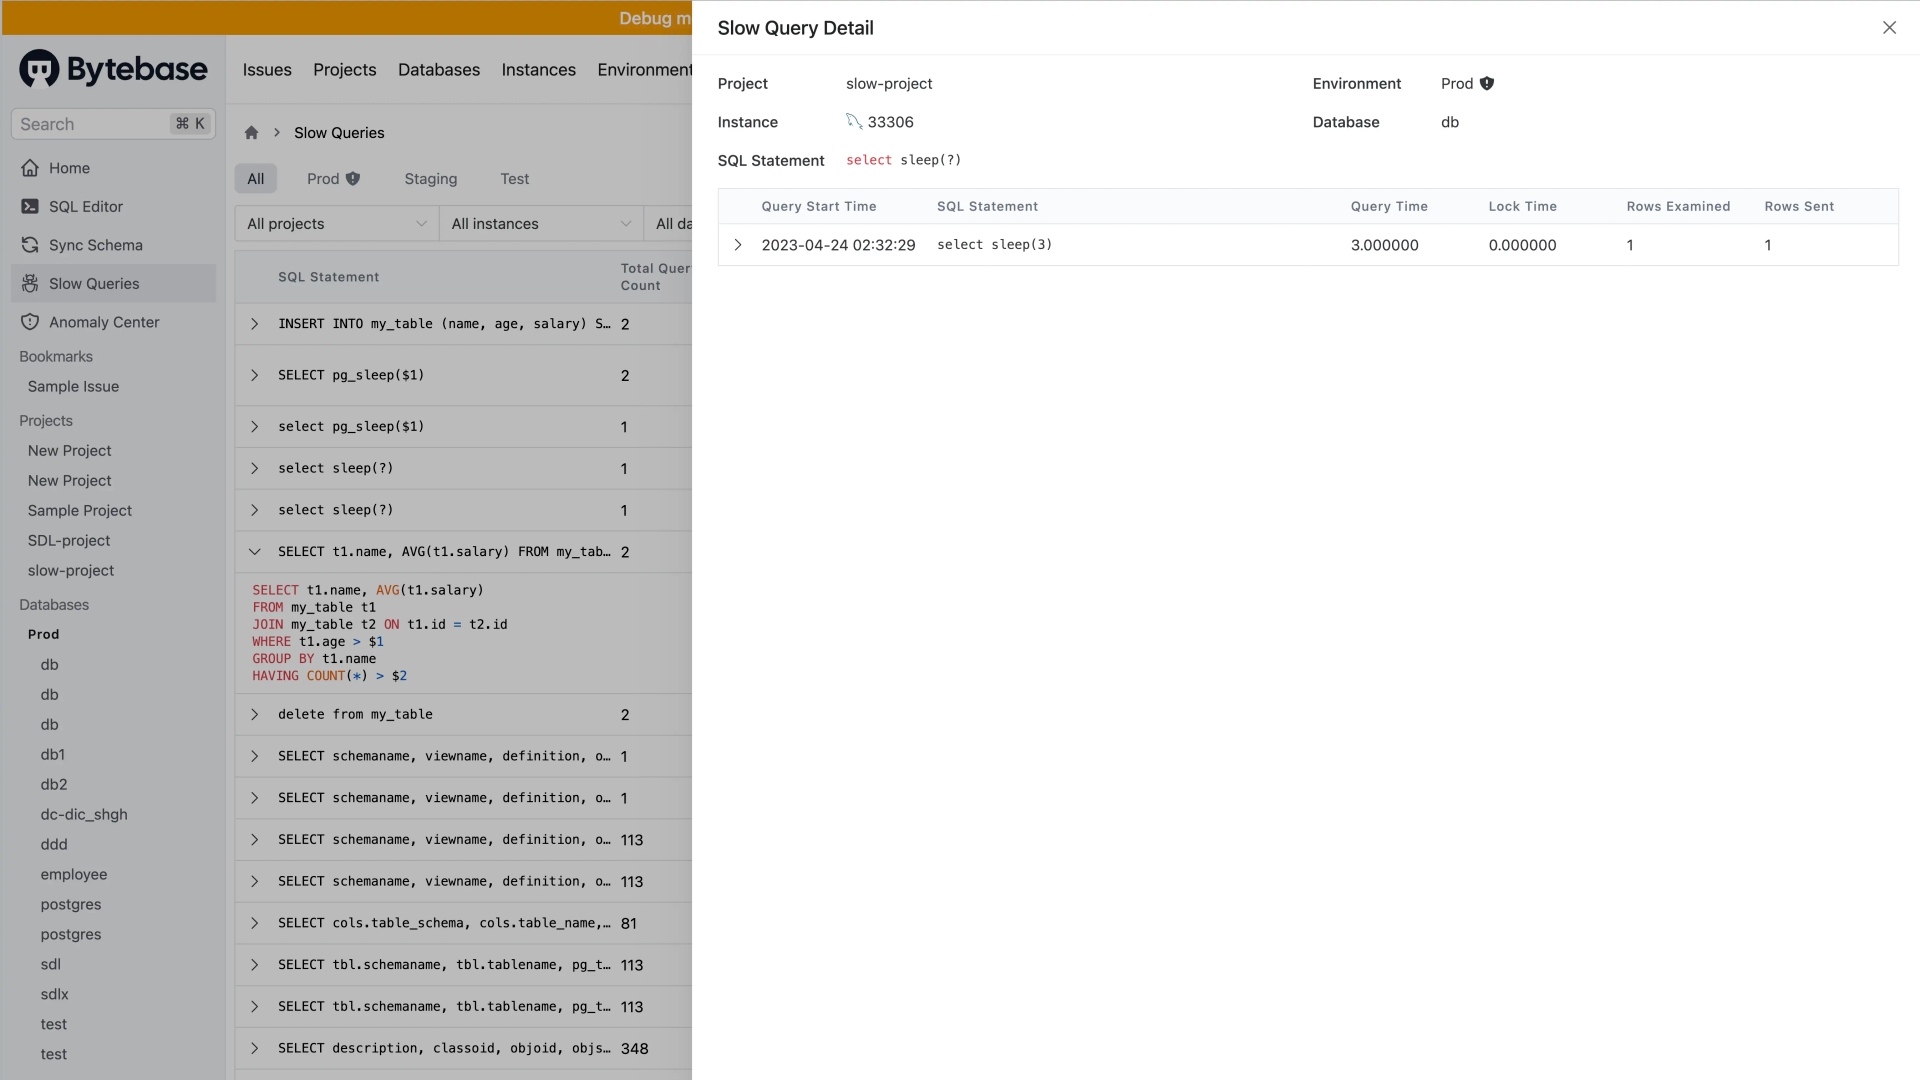1920x1080 pixels.
Task: Expand the select sleep(?) slow query row
Action: pyautogui.click(x=253, y=468)
